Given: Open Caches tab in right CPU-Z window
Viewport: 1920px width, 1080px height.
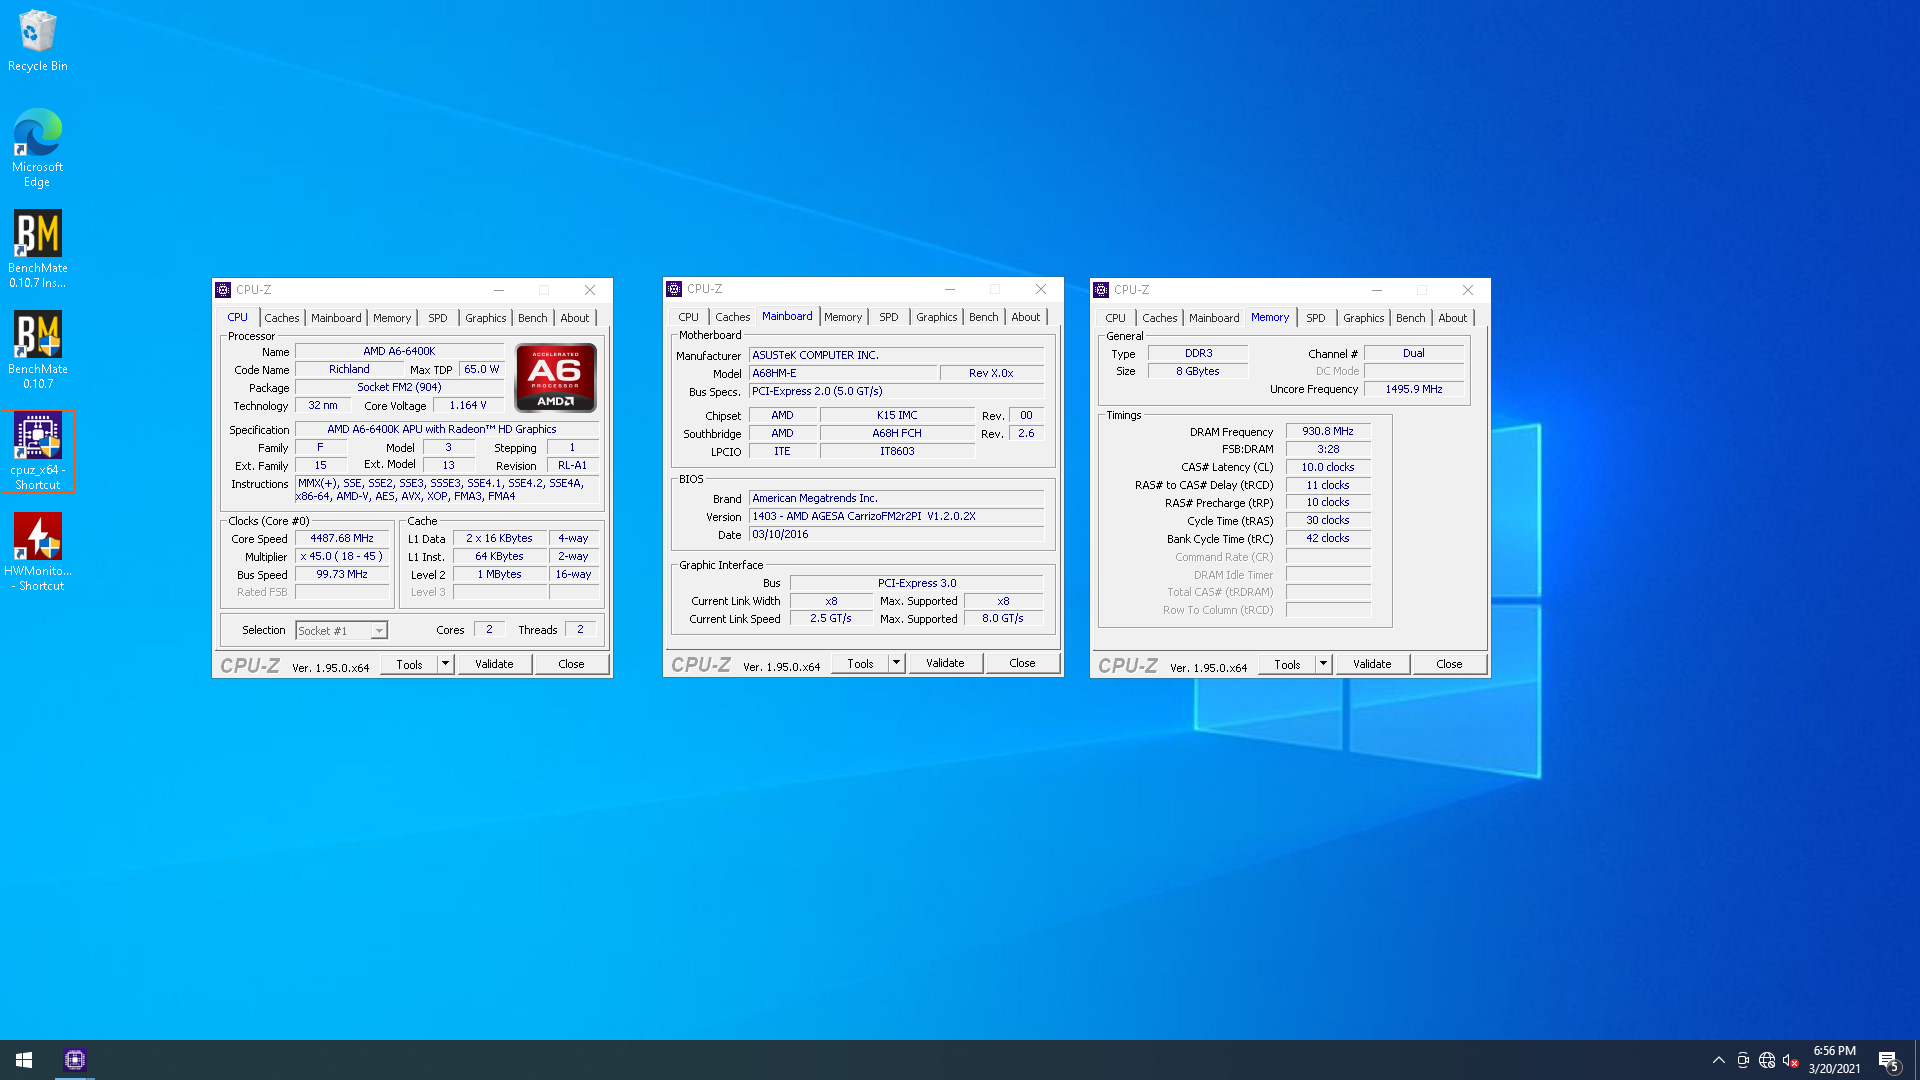Looking at the screenshot, I should coord(1160,318).
